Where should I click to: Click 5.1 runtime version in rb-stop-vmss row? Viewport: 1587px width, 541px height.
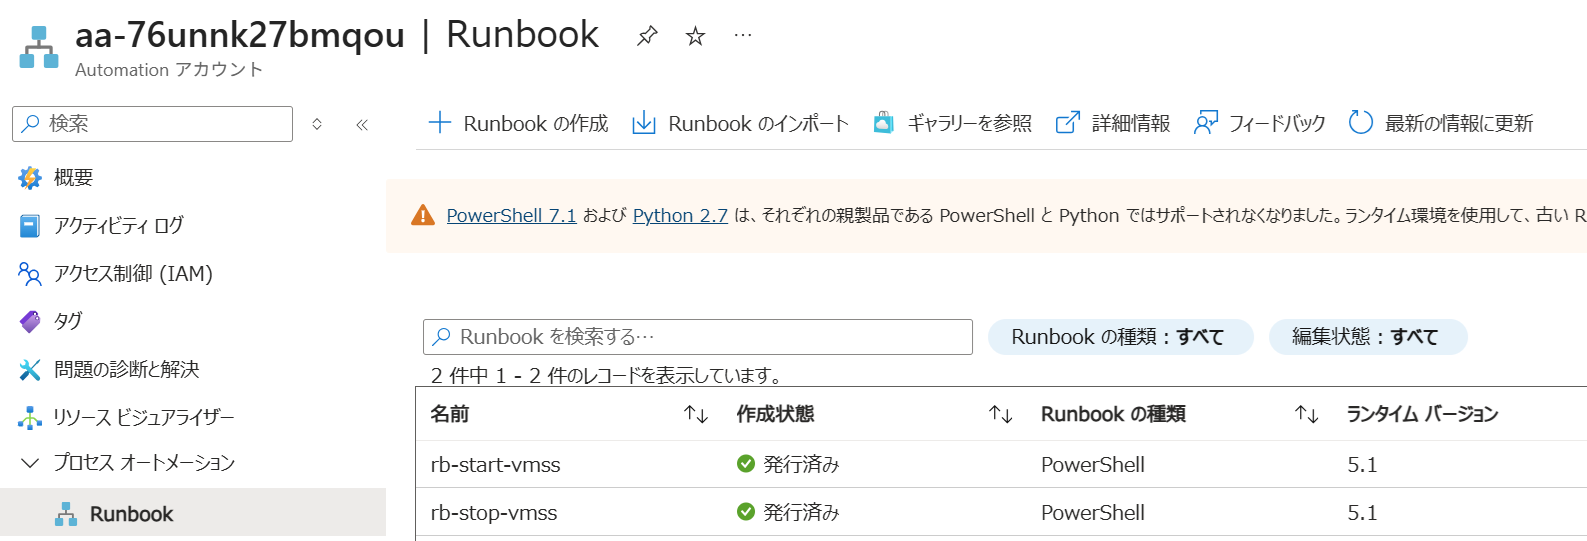[x=1362, y=513]
